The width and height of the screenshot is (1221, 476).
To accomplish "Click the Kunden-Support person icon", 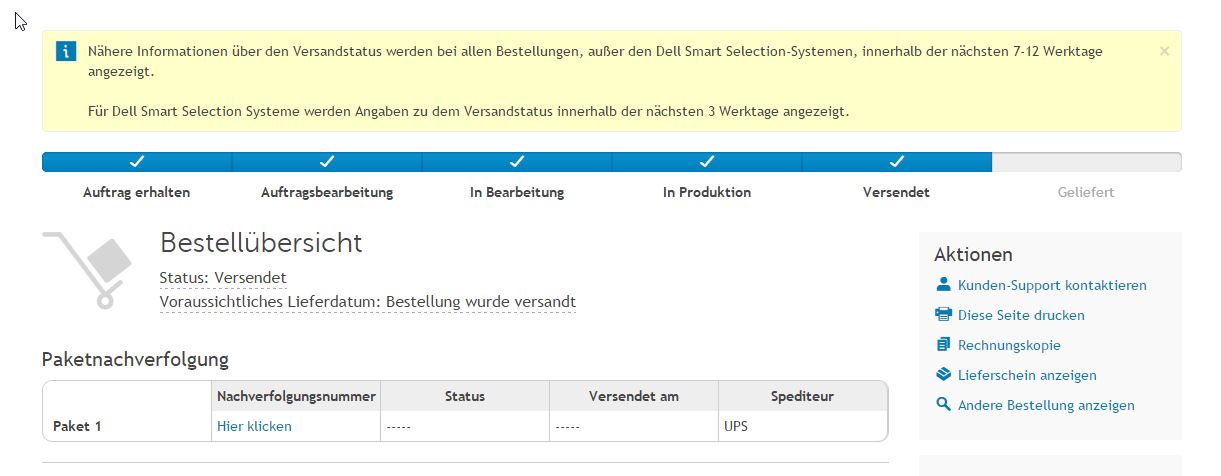I will pos(943,285).
